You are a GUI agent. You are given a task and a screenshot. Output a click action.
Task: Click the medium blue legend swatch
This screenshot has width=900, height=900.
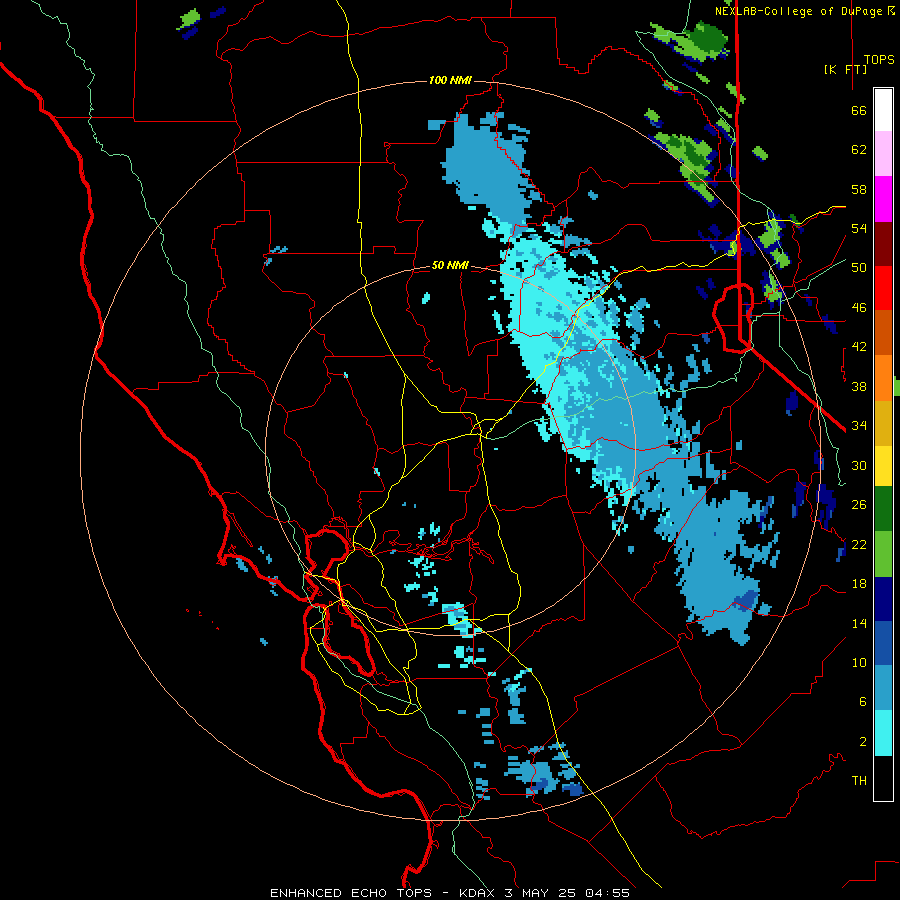pos(883,643)
